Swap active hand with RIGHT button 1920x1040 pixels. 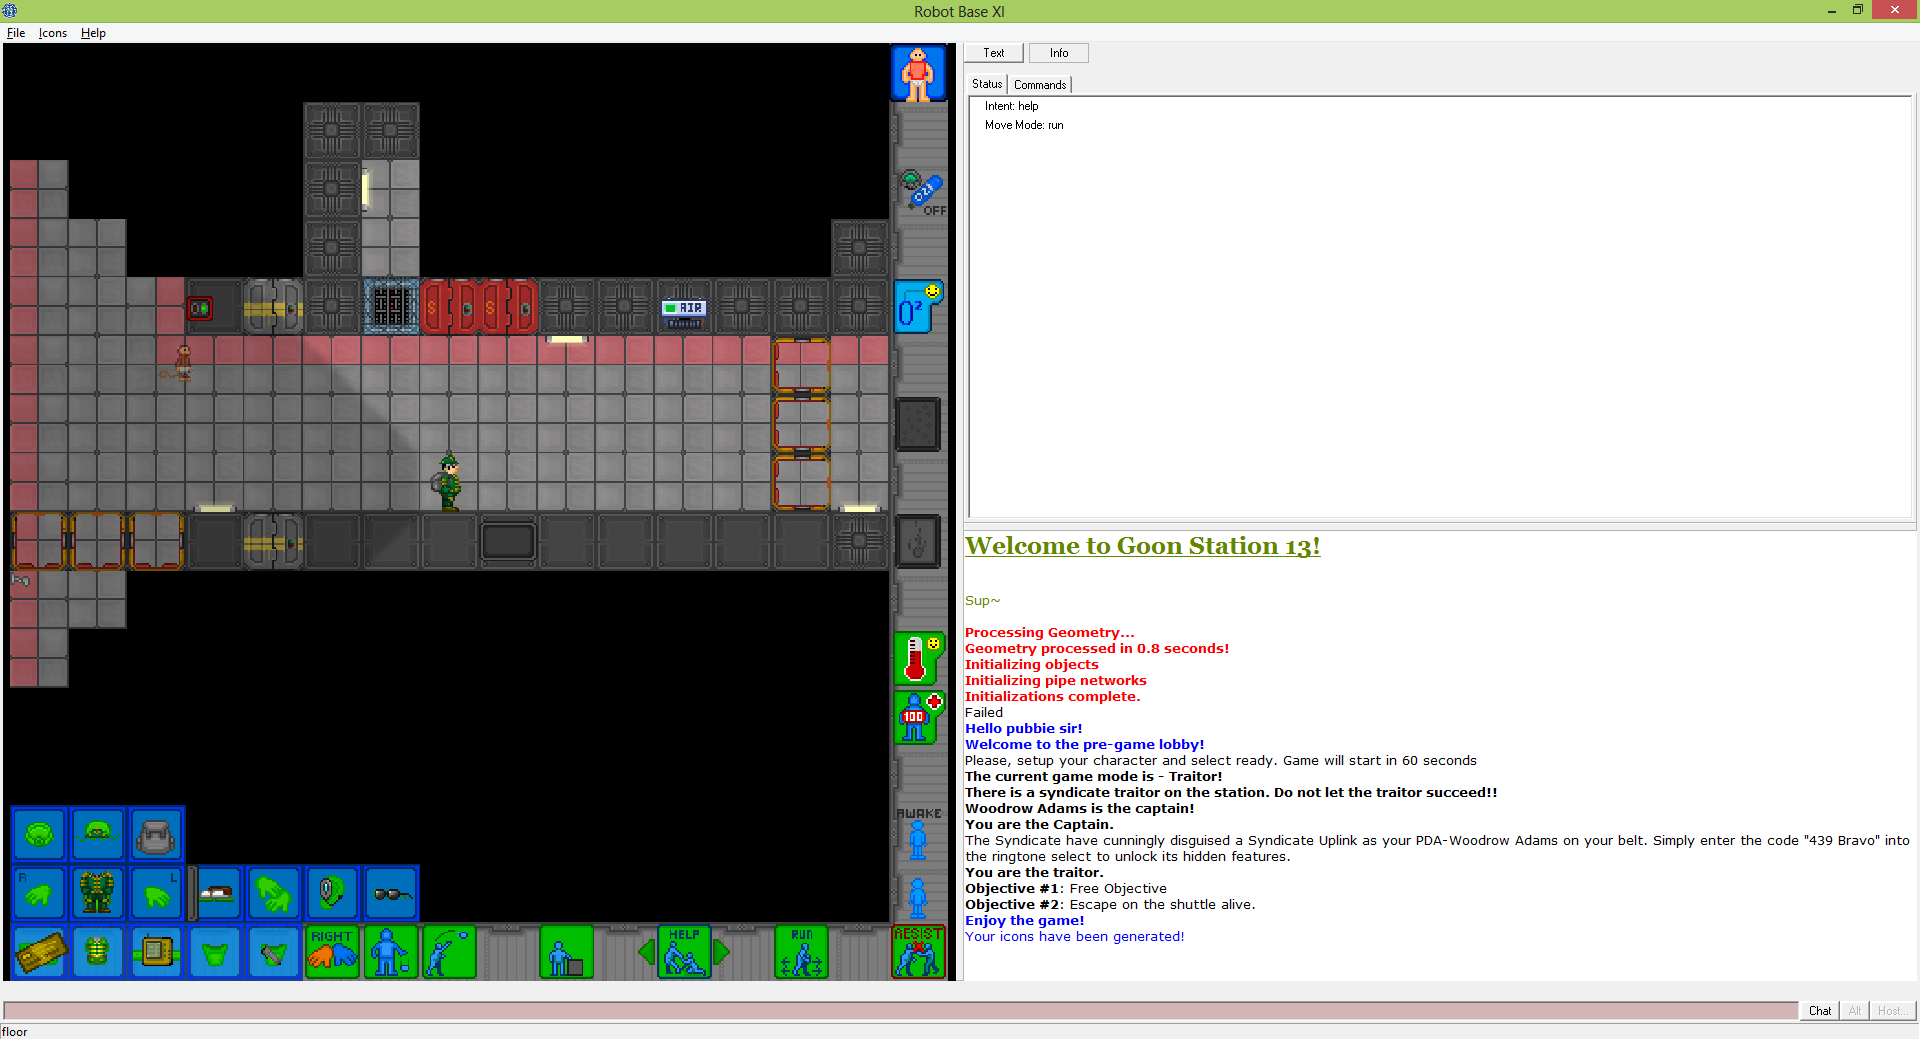coord(332,952)
